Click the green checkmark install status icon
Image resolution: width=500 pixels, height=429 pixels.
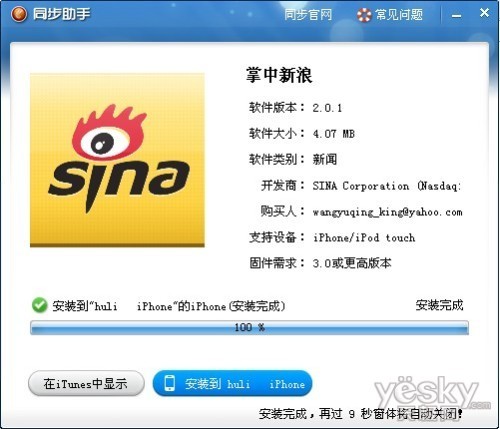pyautogui.click(x=40, y=305)
